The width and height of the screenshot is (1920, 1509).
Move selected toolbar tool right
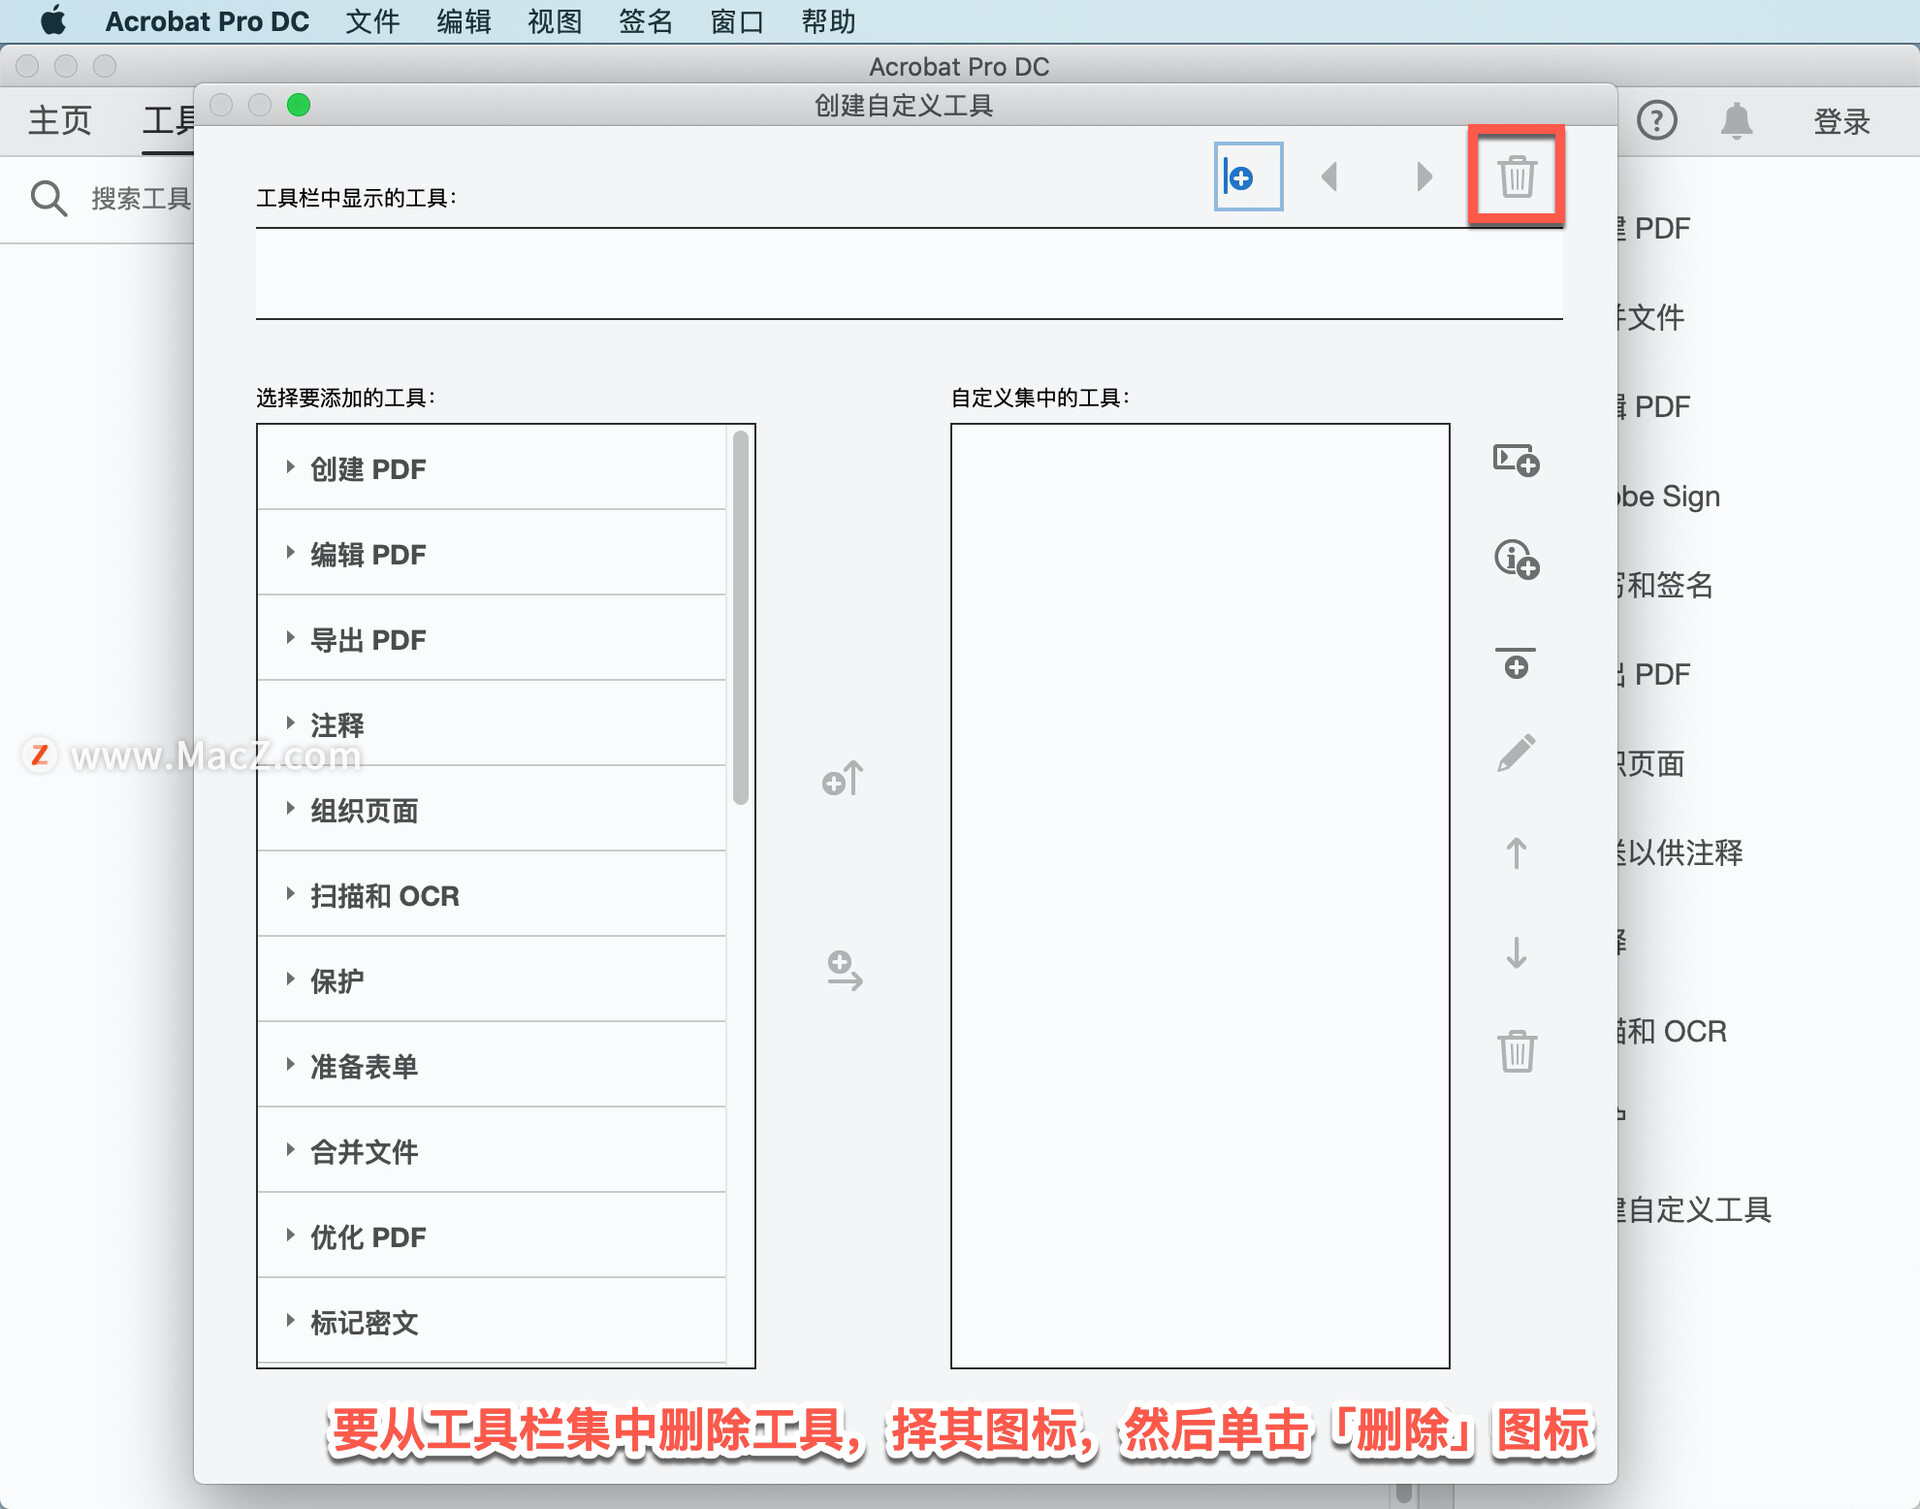click(1424, 177)
